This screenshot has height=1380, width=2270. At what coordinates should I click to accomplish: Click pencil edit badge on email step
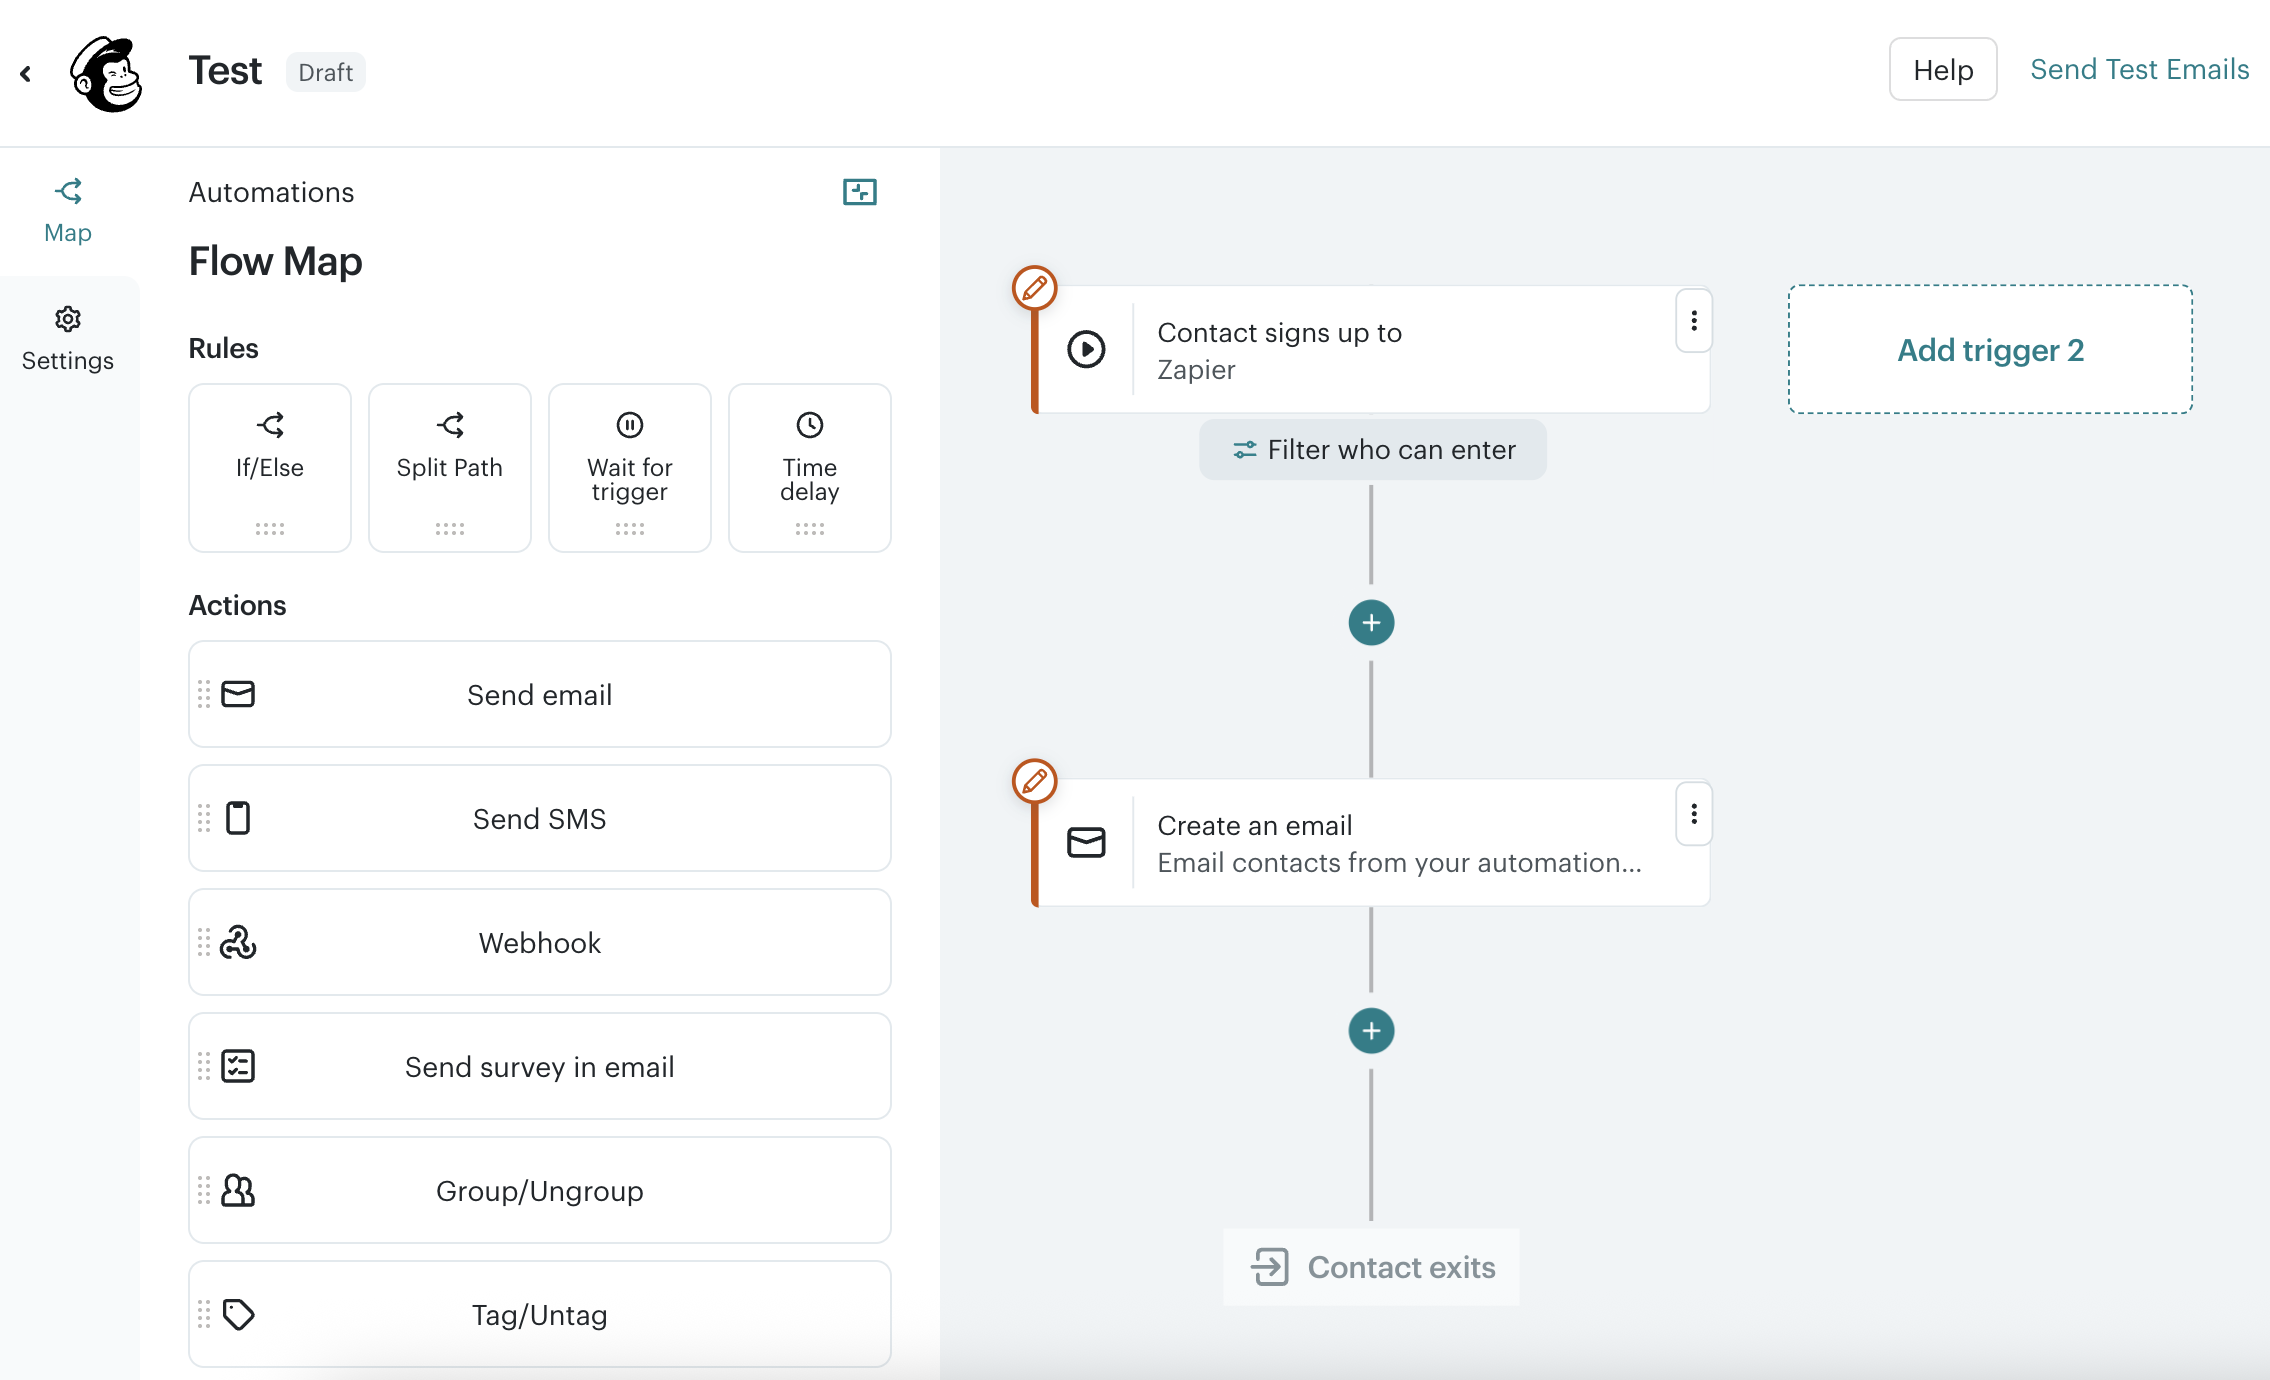coord(1034,782)
